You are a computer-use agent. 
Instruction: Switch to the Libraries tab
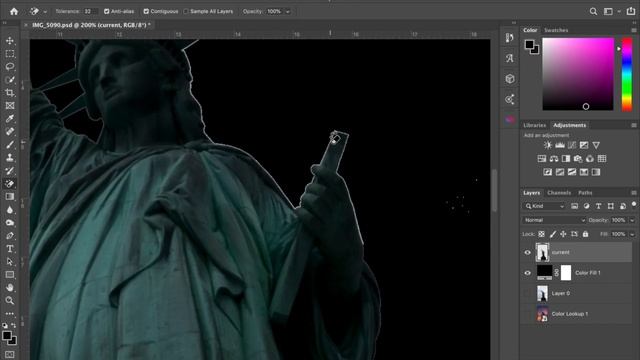(534, 125)
